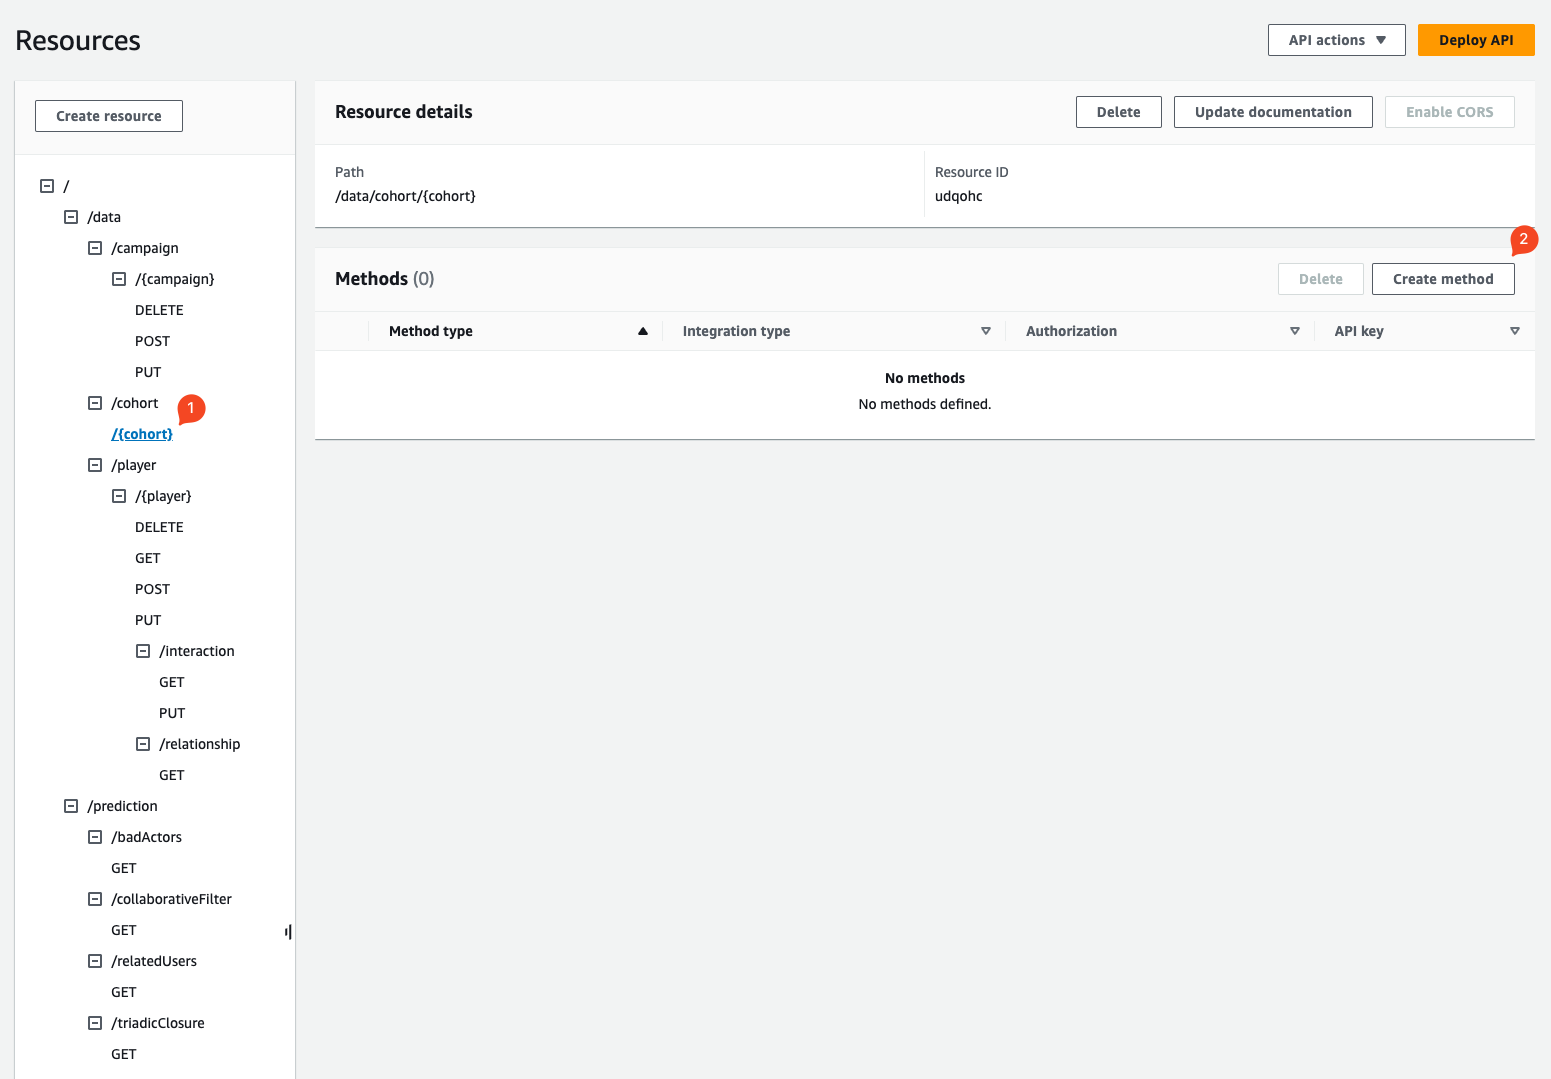This screenshot has width=1551, height=1079.
Task: Collapse the /prediction tree node
Action: point(71,806)
